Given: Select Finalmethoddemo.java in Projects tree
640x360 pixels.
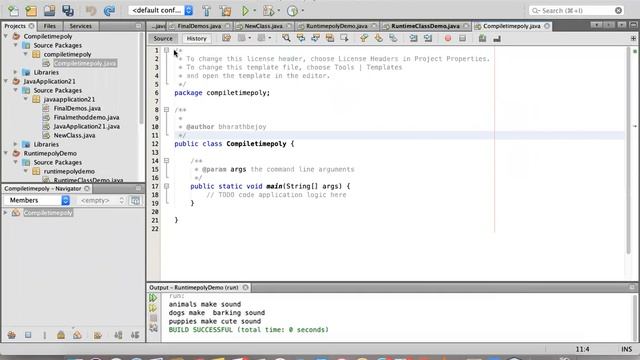Looking at the screenshot, I should [86, 117].
